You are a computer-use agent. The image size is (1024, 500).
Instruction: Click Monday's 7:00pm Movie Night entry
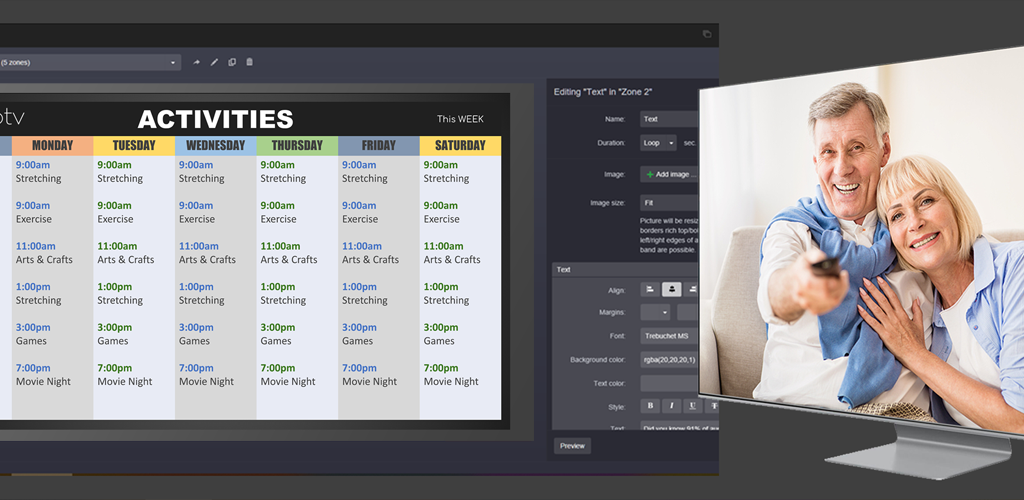click(x=43, y=375)
